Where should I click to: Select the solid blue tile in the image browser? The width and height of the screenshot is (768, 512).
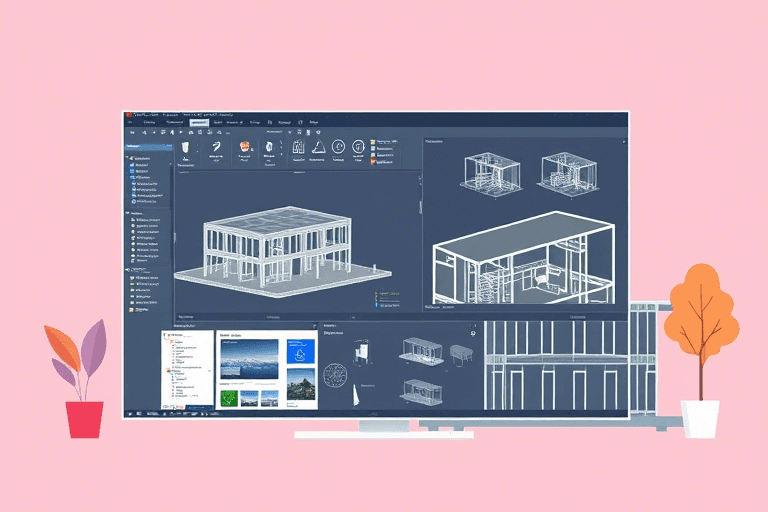(x=300, y=353)
